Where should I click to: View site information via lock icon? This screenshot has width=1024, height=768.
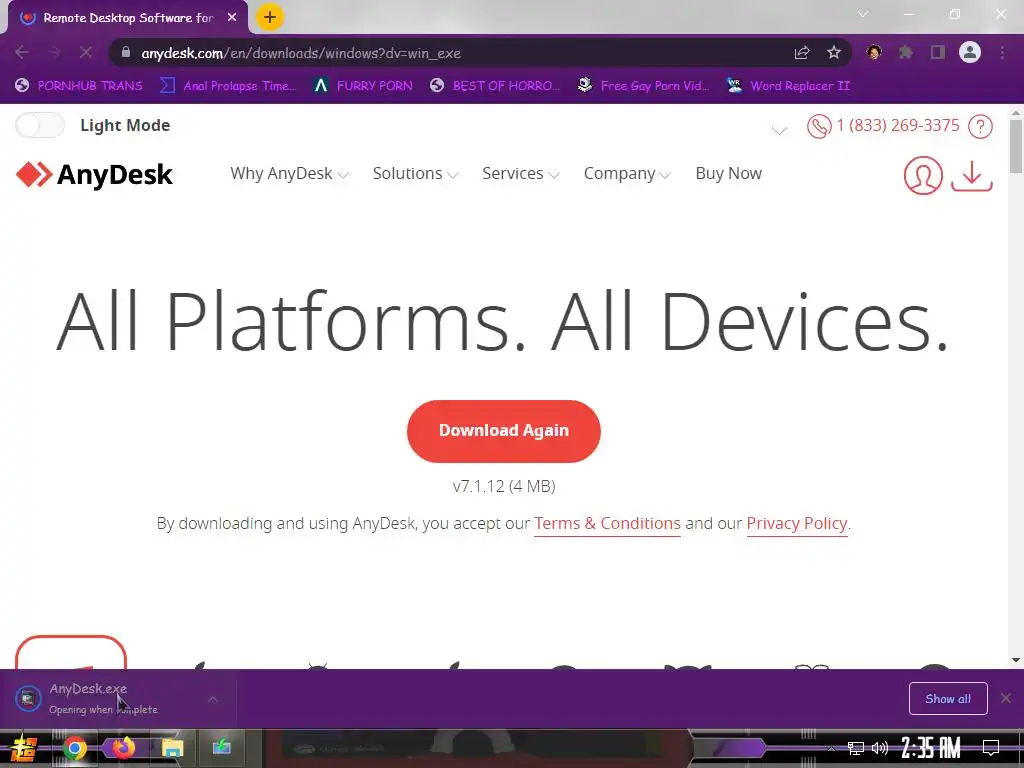click(126, 52)
